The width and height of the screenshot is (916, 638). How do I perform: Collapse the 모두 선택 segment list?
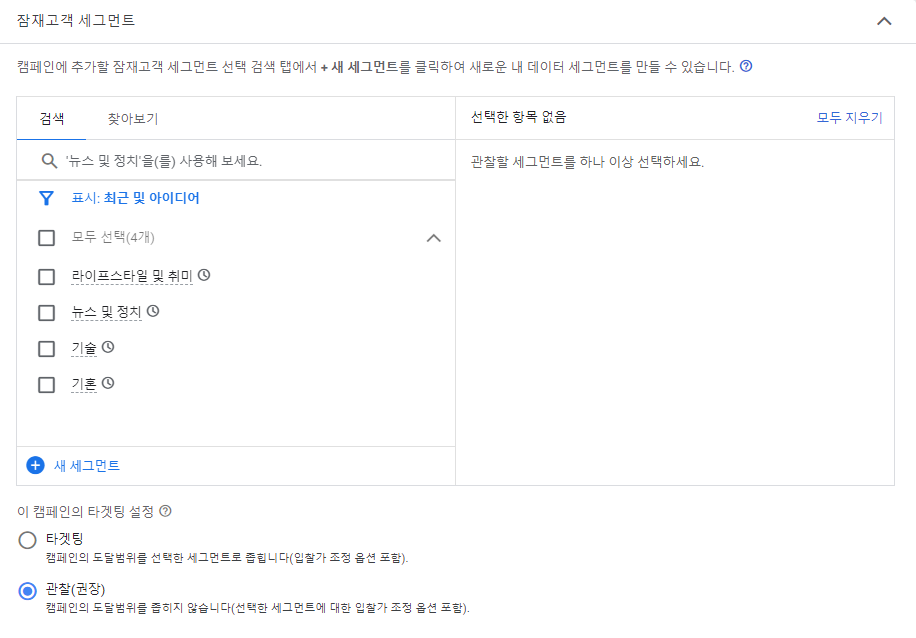(x=433, y=238)
